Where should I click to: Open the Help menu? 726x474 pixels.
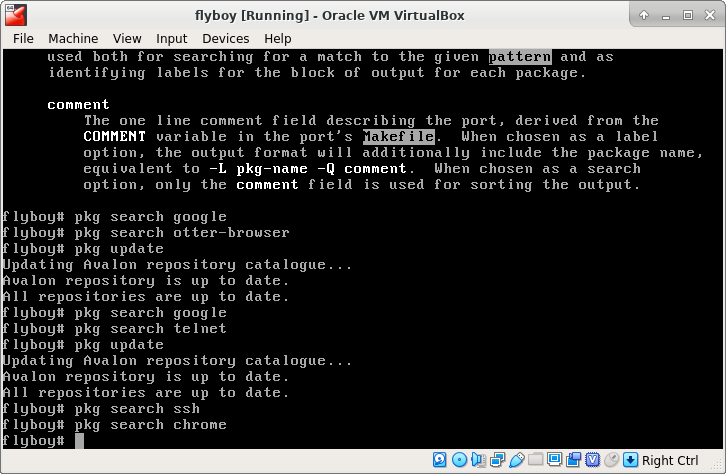pyautogui.click(x=277, y=38)
